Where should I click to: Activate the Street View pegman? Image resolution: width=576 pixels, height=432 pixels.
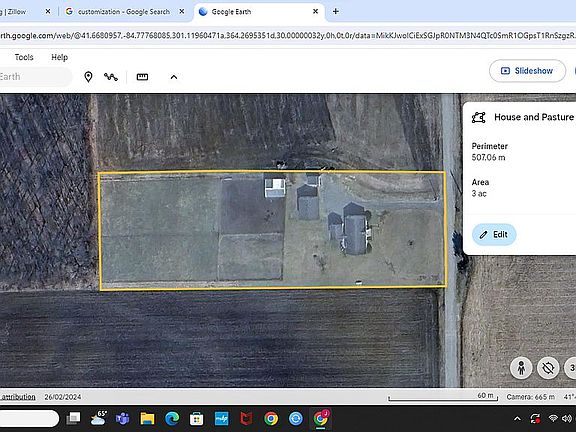click(521, 368)
